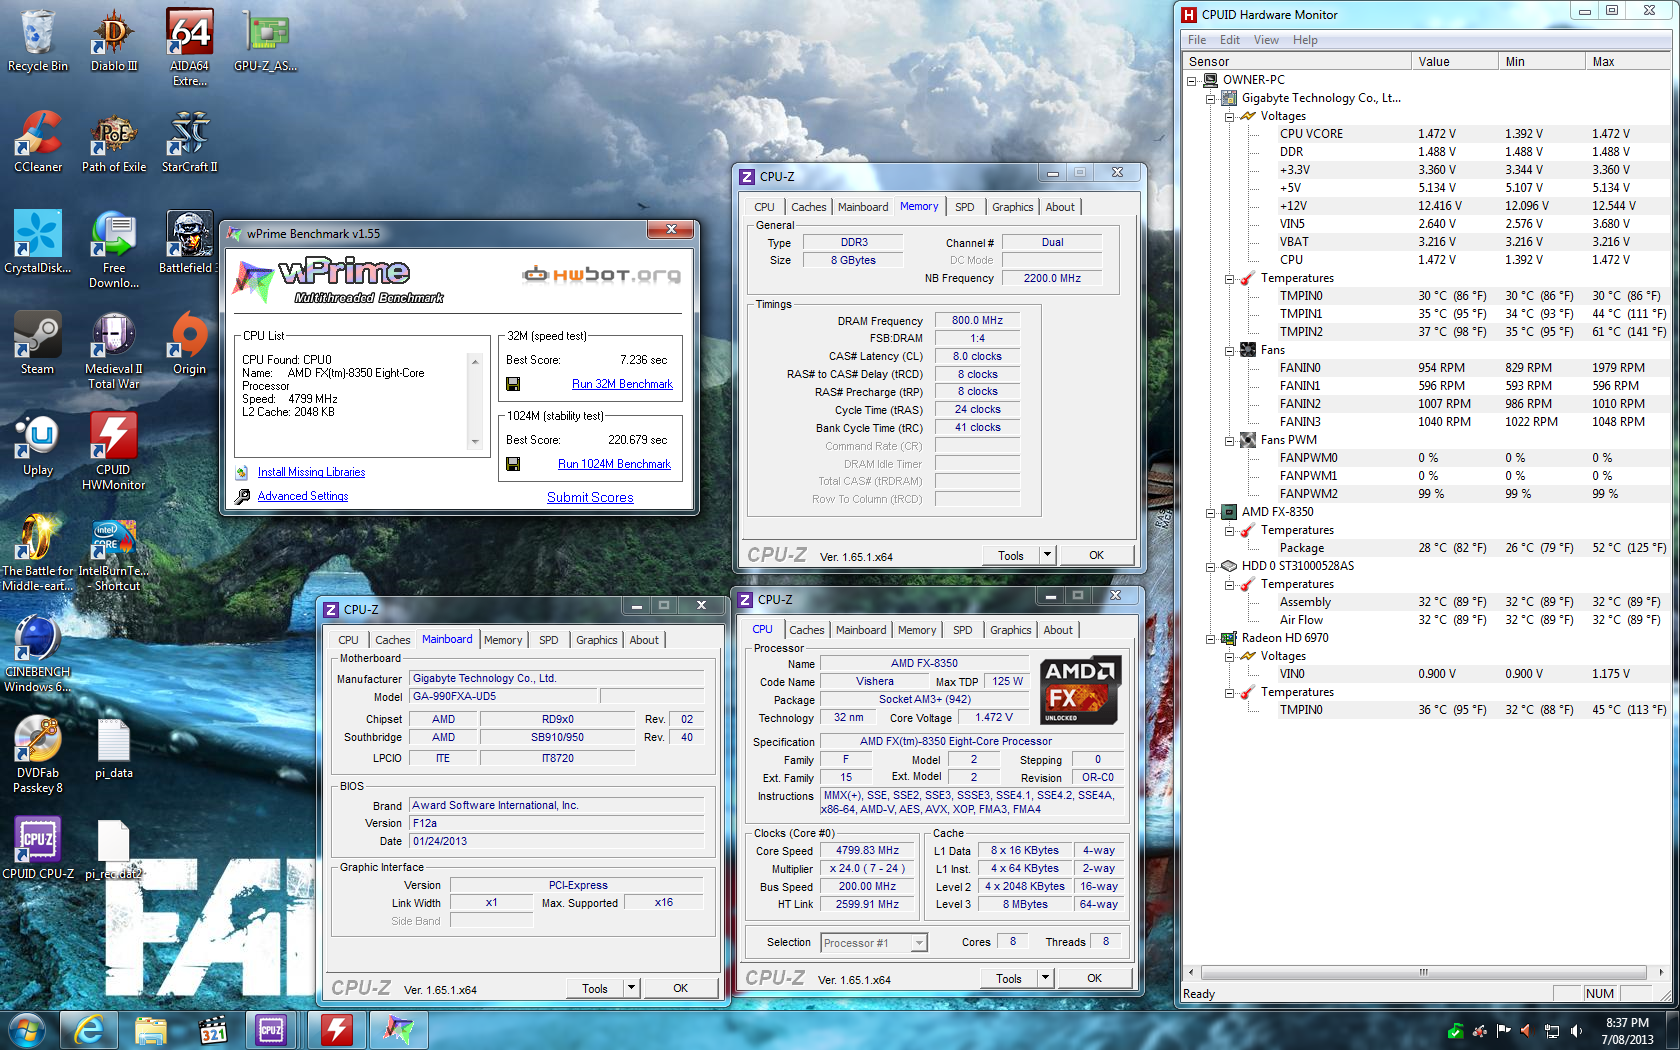Launch the Uplay desktop icon
Viewport: 1680px width, 1050px height.
pos(38,444)
